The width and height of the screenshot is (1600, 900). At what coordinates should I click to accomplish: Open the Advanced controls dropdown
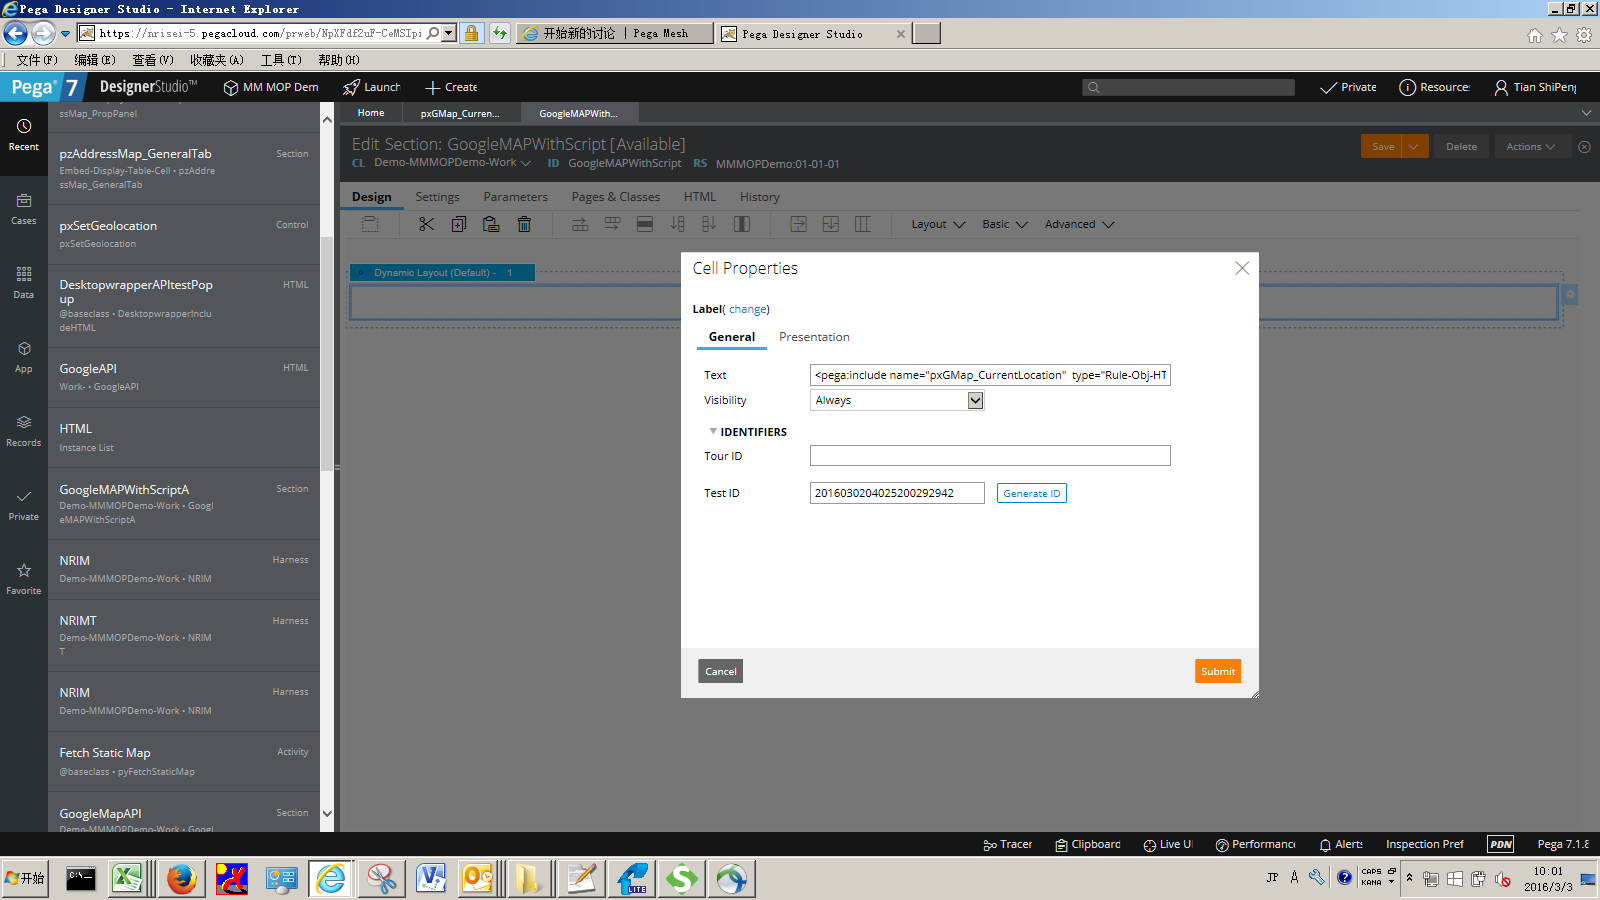(1079, 224)
